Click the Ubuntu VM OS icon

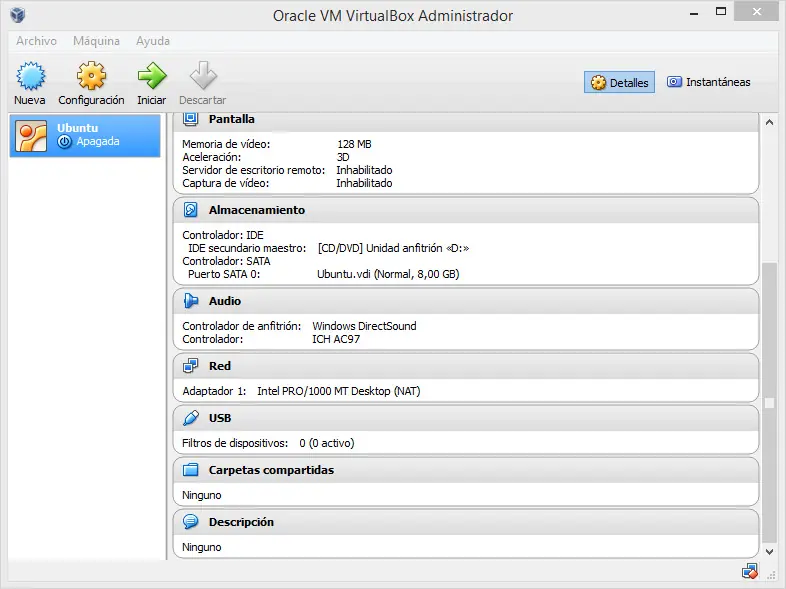point(31,135)
